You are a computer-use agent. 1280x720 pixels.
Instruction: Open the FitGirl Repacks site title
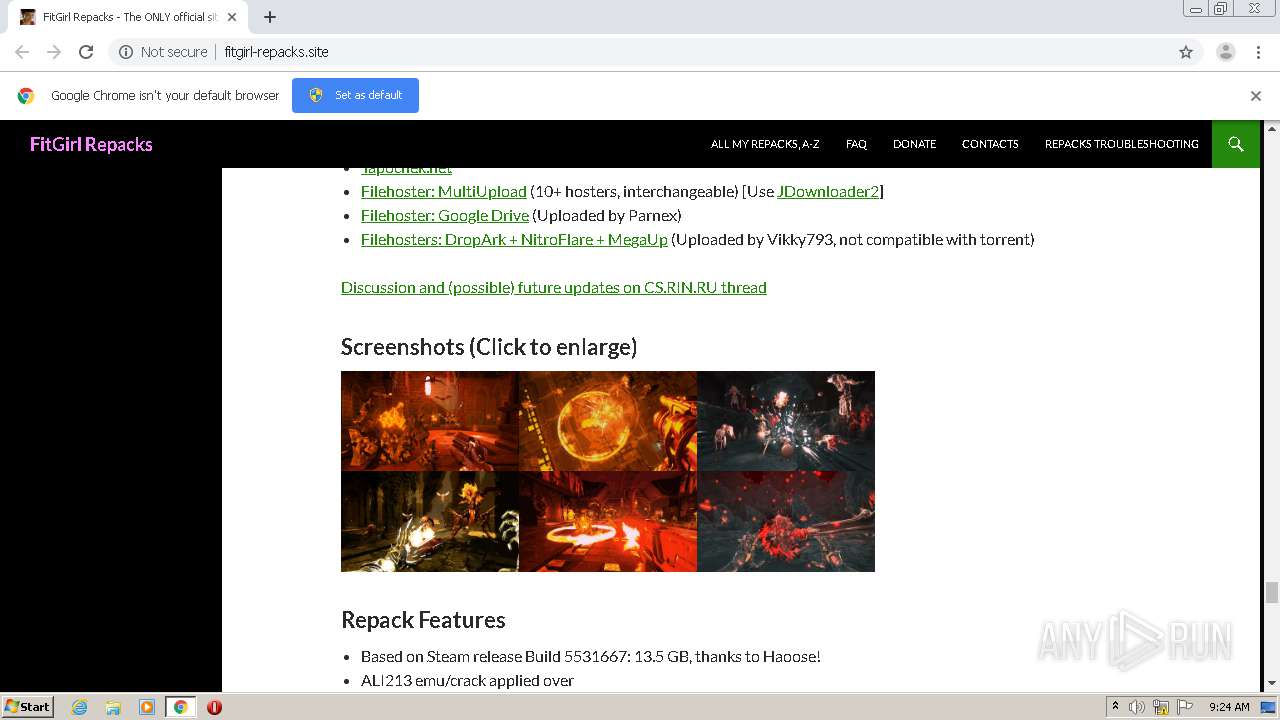click(x=91, y=144)
